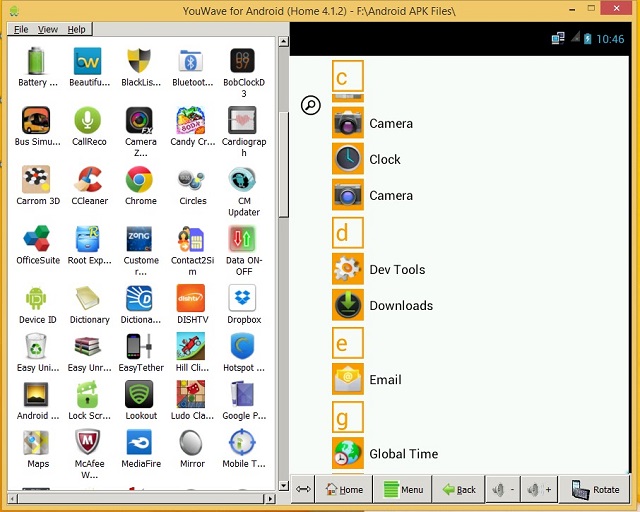Open the View menu
640x512 pixels.
coord(48,29)
